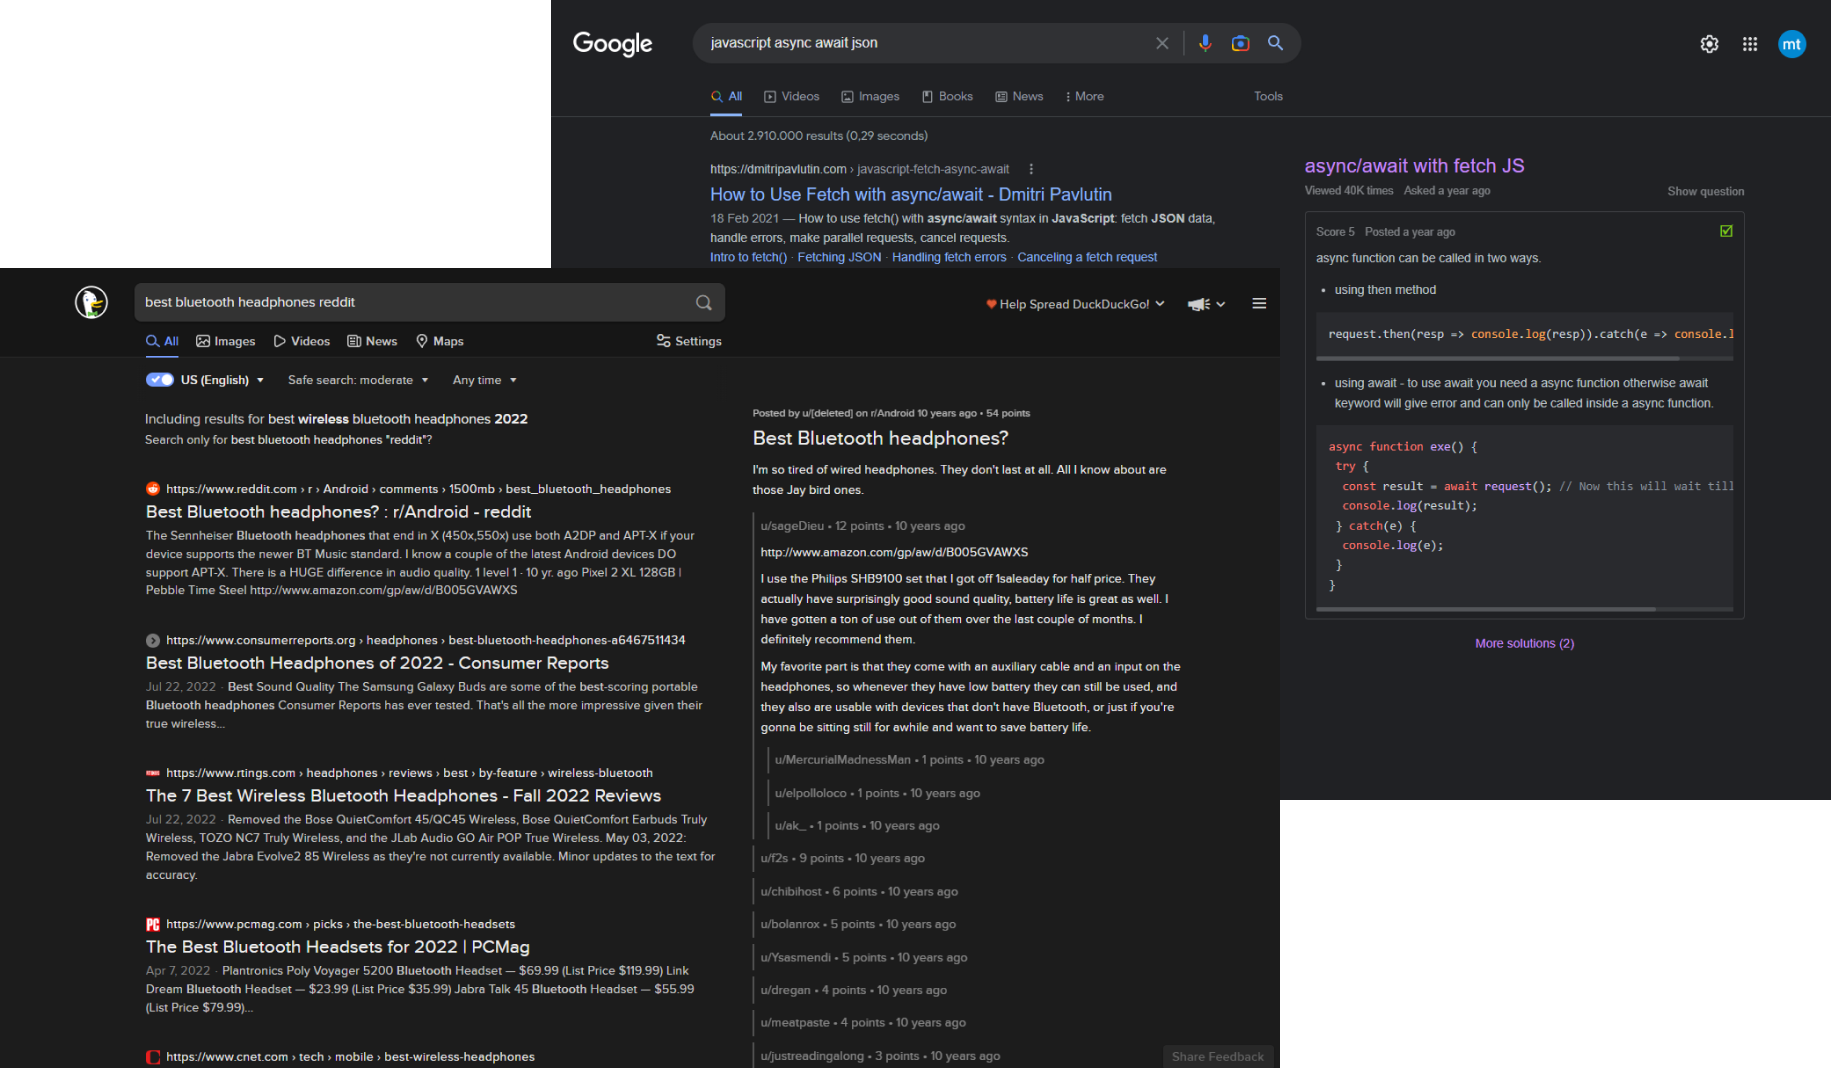
Task: Switch to DuckDuckGo Images tab
Action: pyautogui.click(x=225, y=341)
